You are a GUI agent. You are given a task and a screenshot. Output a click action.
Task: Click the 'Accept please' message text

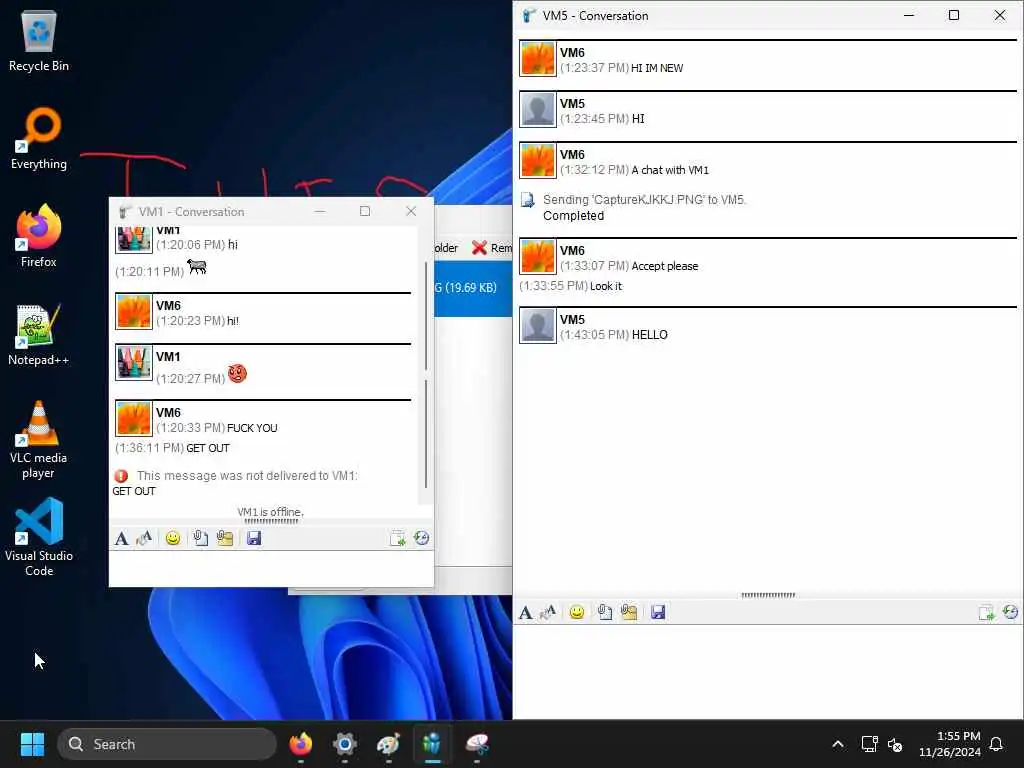tap(665, 266)
